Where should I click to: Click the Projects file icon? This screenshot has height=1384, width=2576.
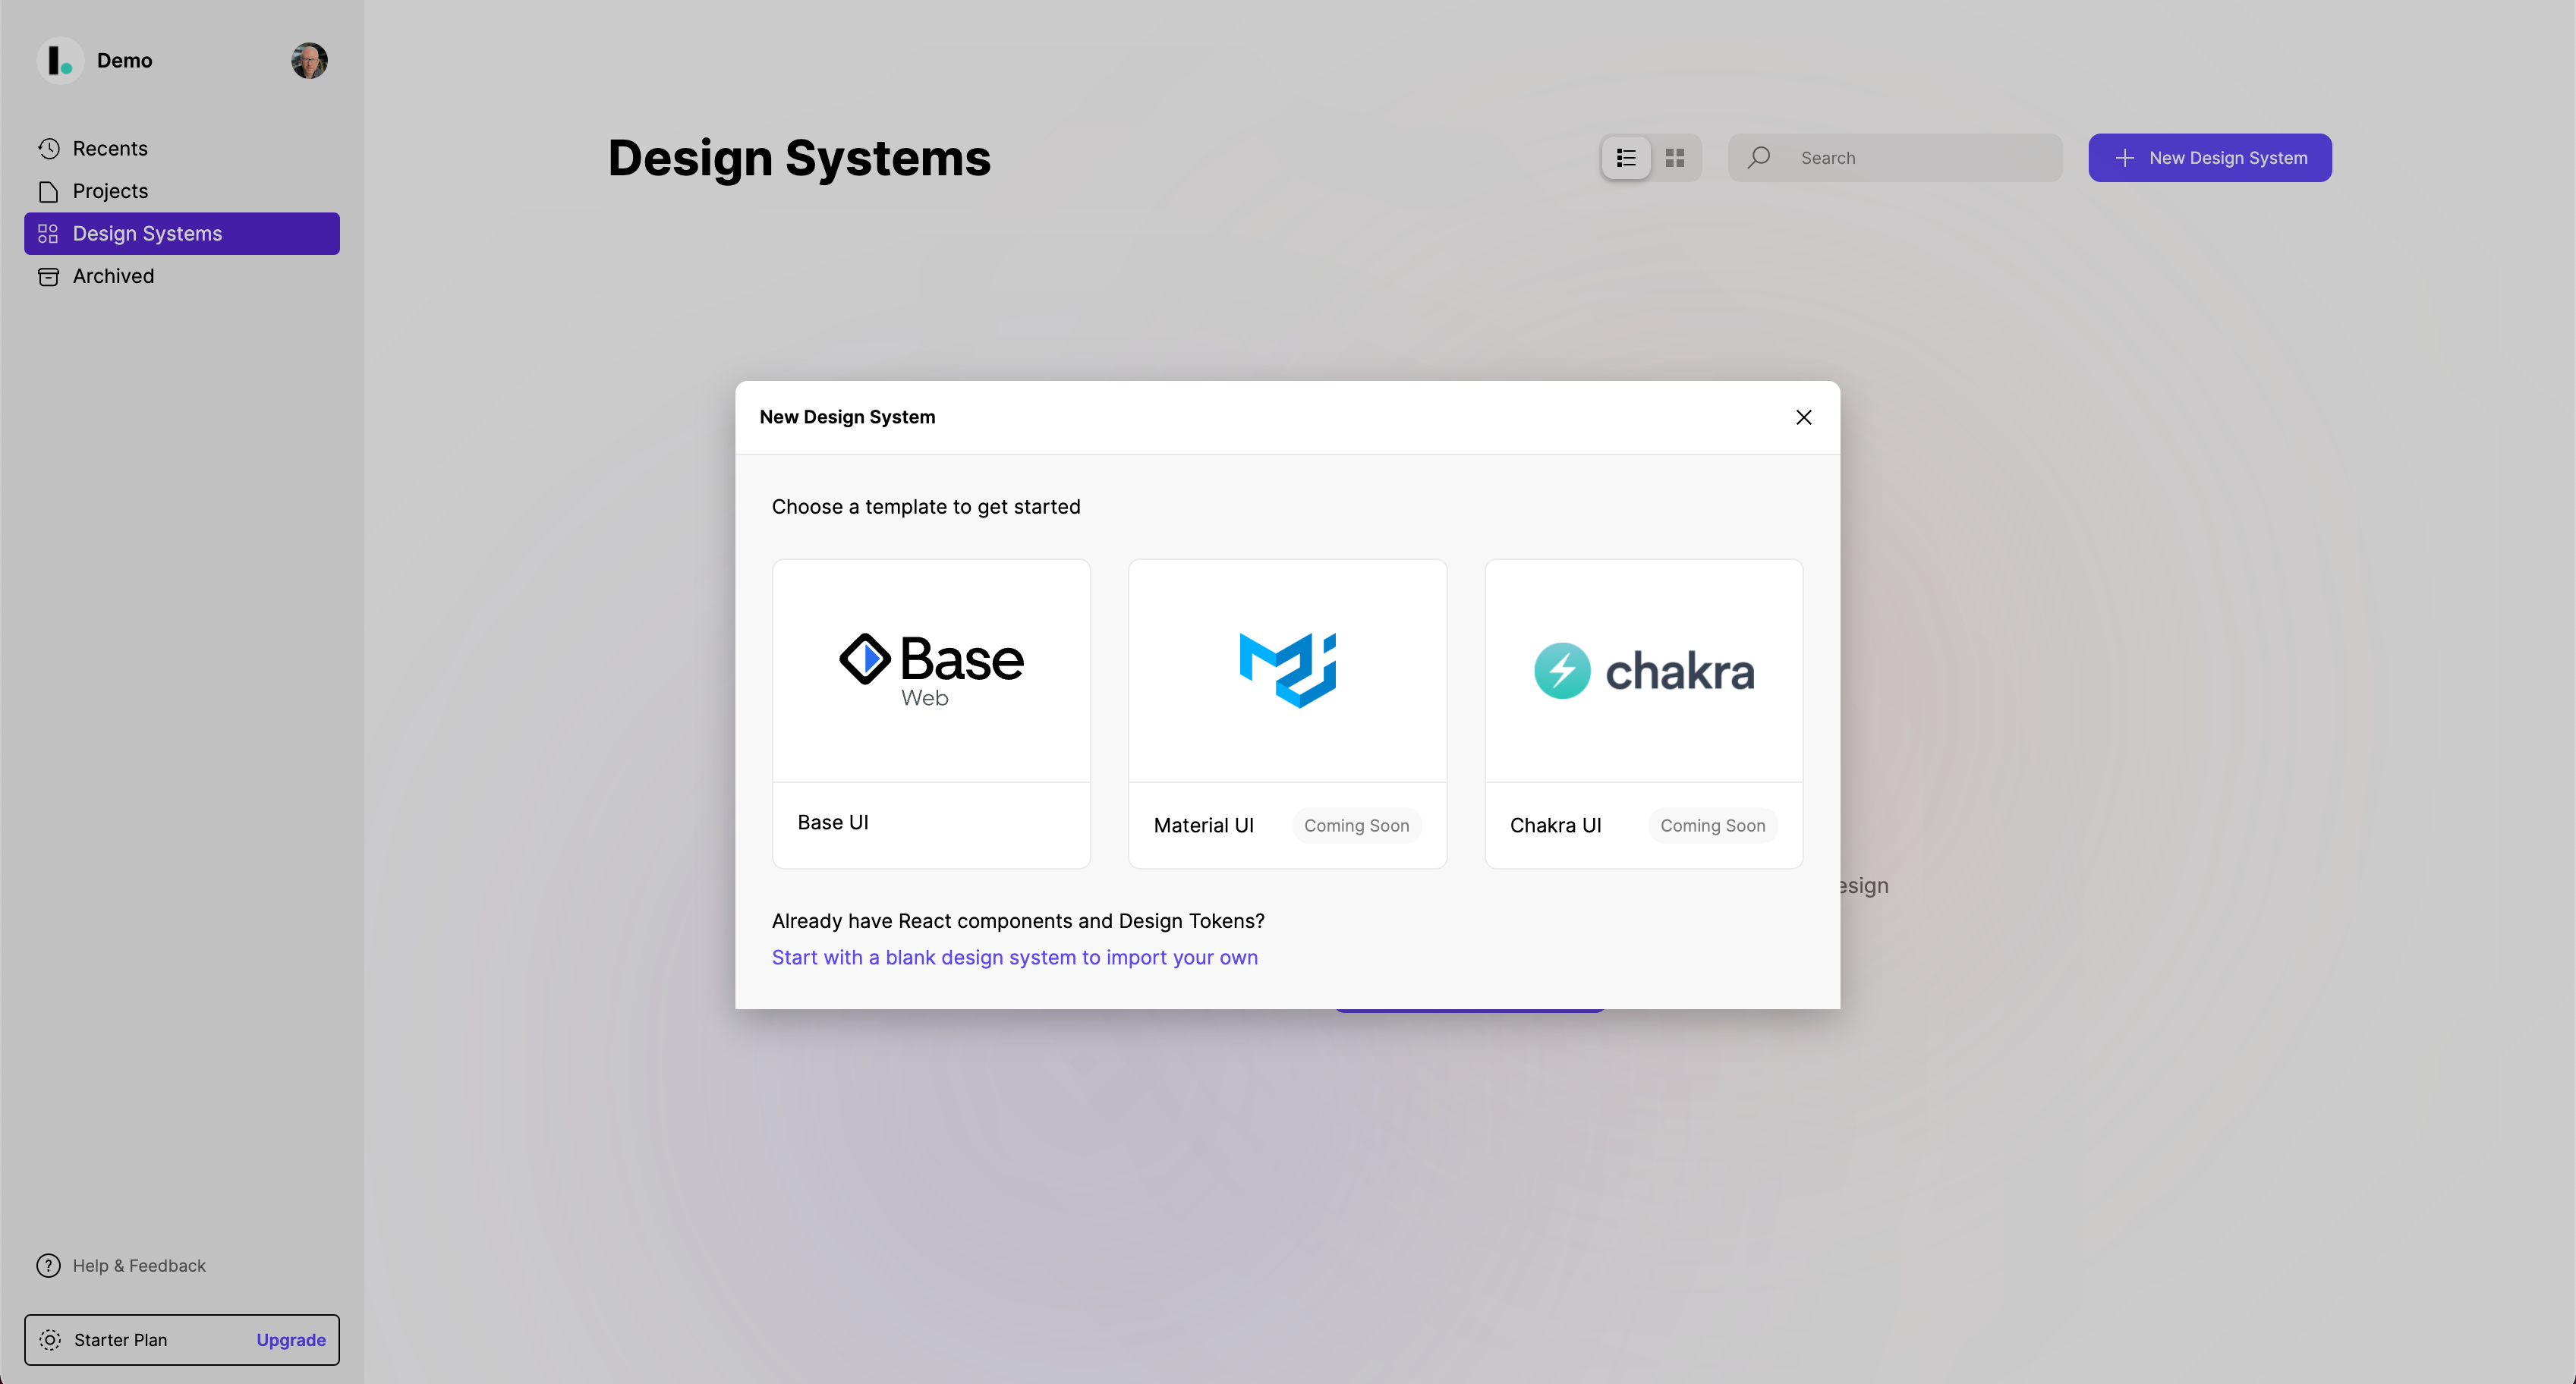click(x=48, y=191)
